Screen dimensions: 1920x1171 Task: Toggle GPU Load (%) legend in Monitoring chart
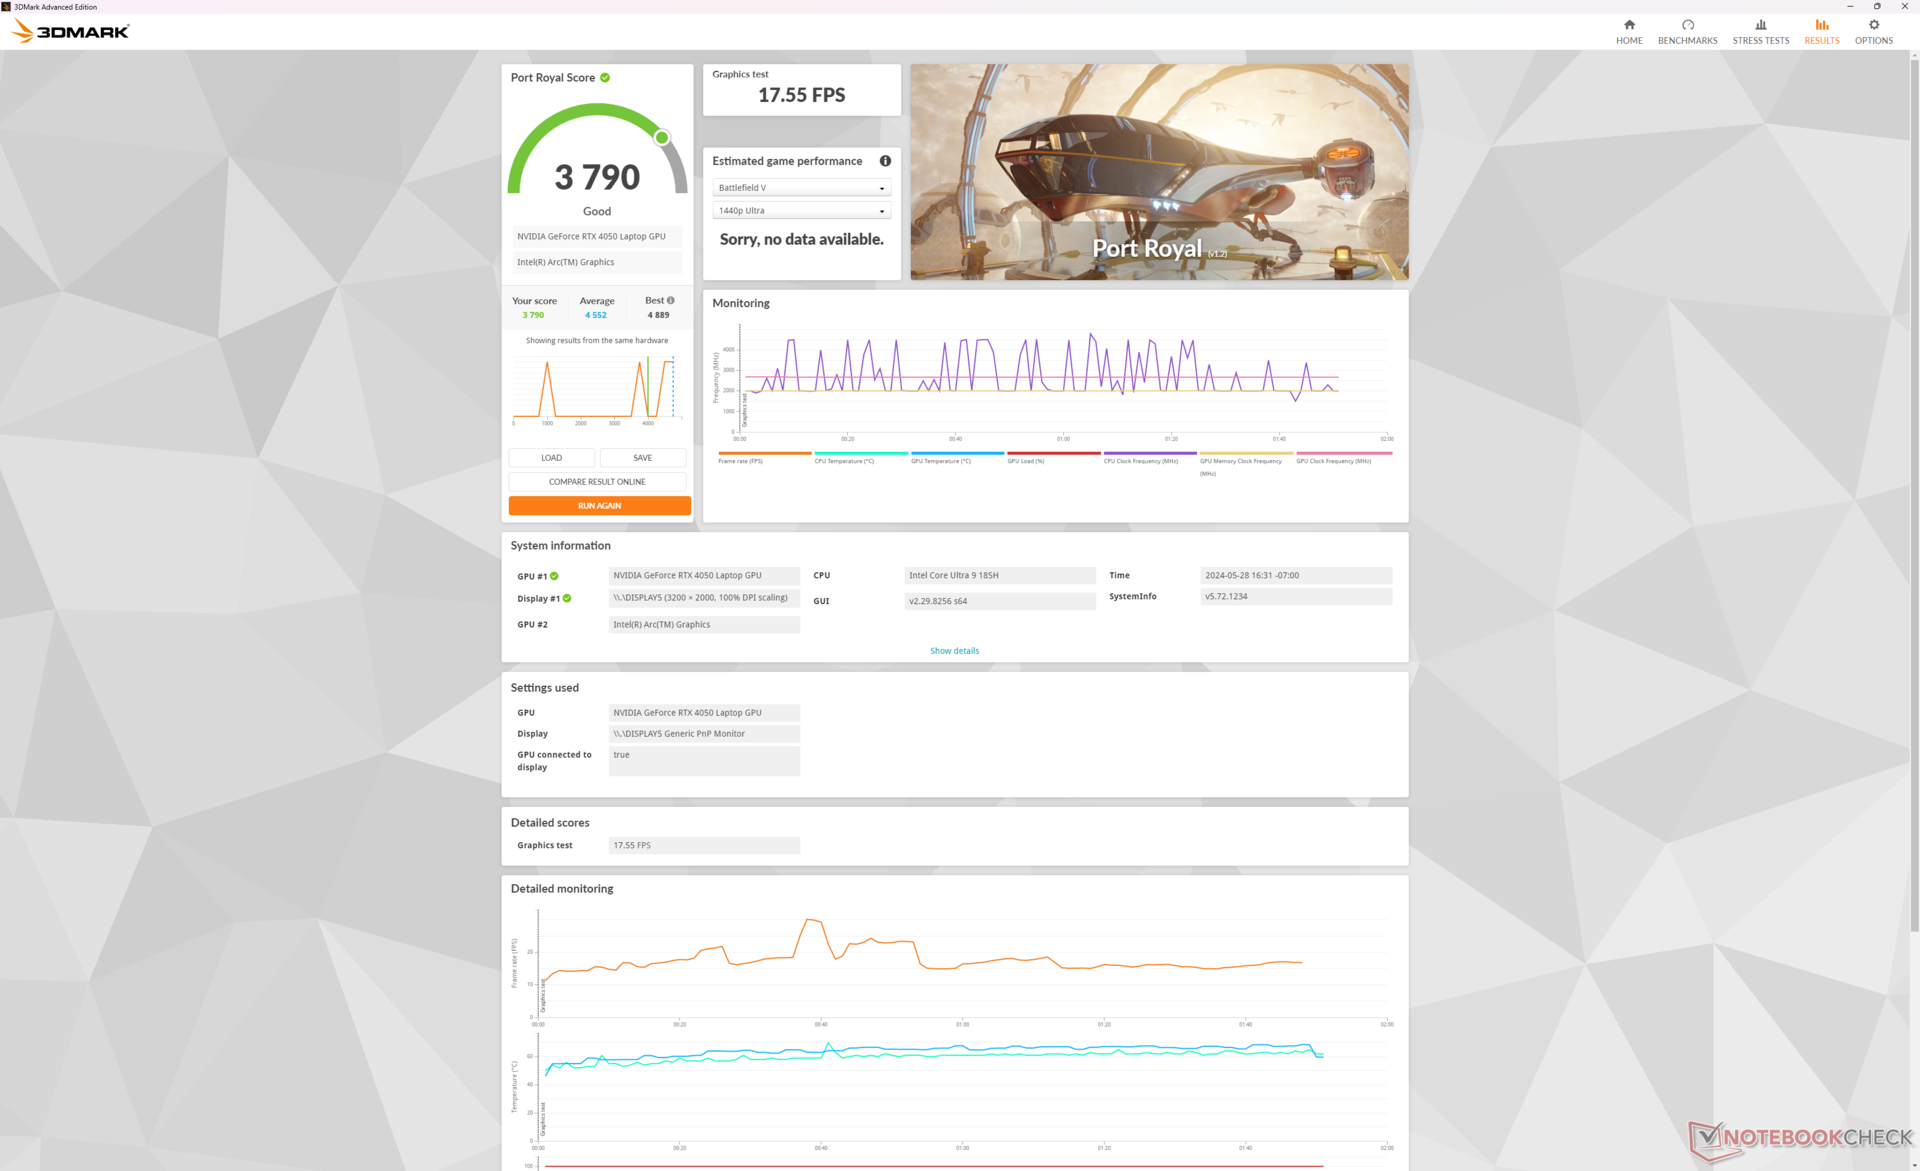pyautogui.click(x=1026, y=461)
